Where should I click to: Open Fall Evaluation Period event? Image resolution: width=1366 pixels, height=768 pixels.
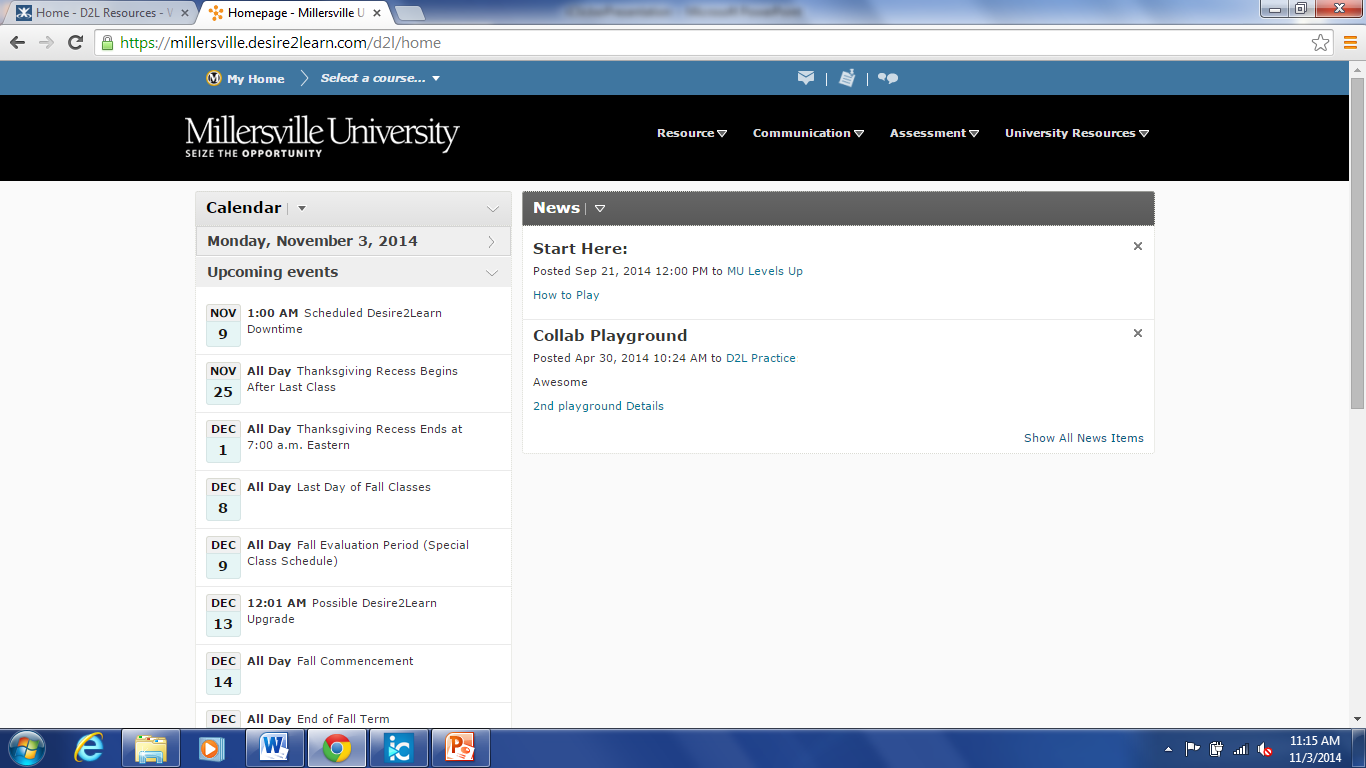(x=358, y=553)
